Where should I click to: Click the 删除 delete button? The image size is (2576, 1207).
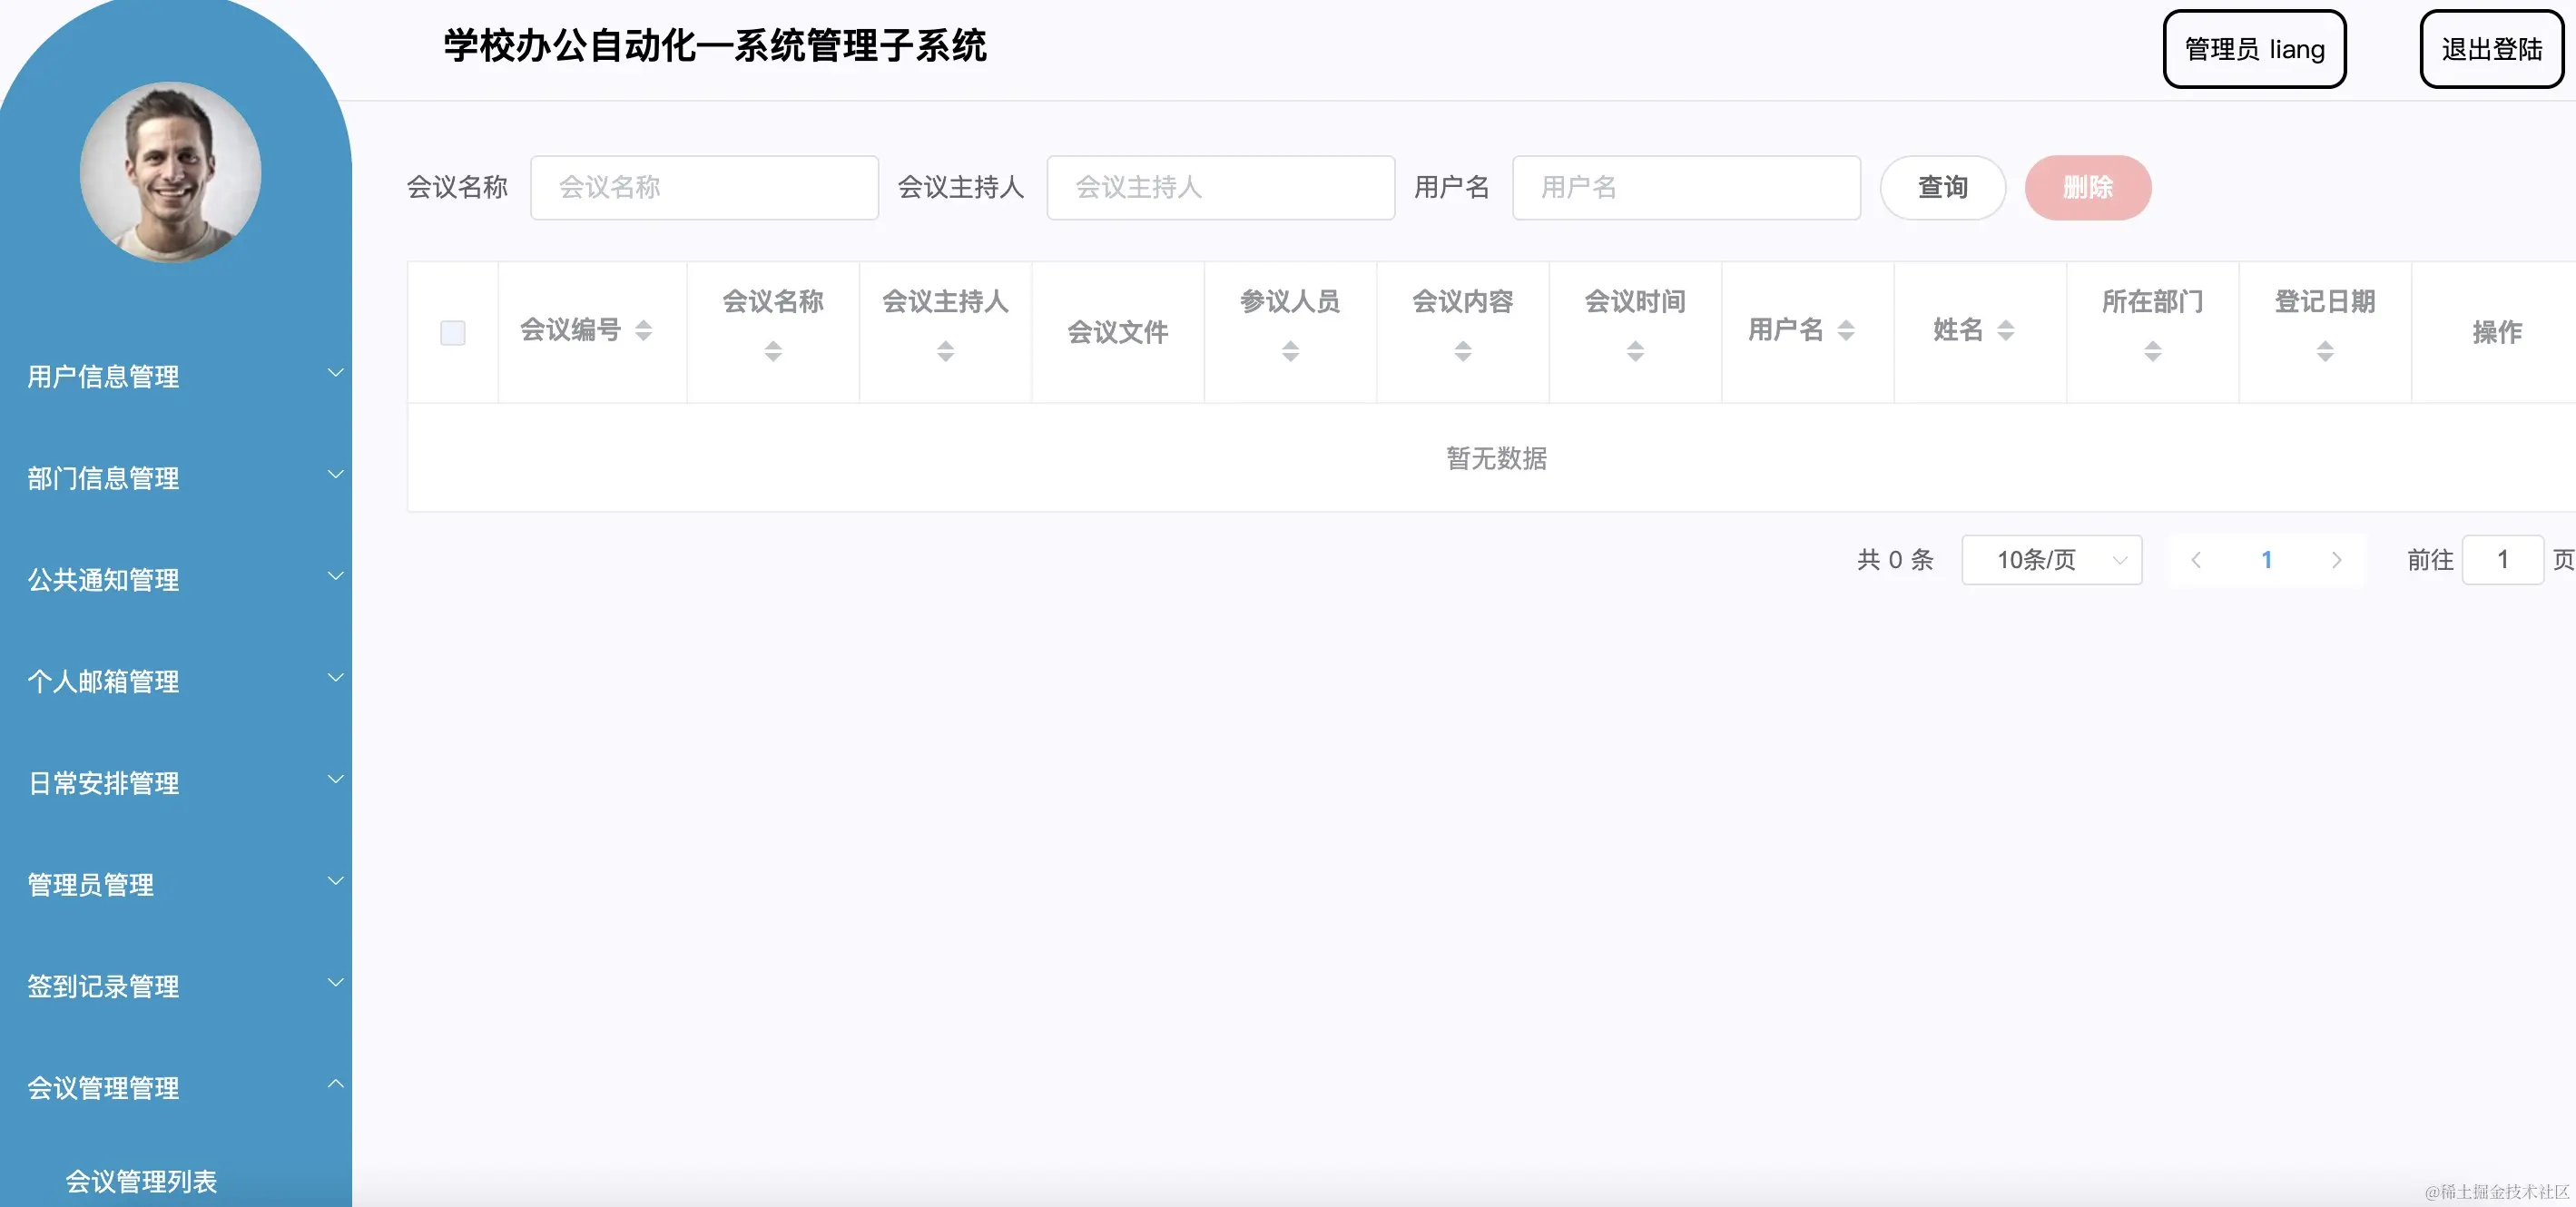pyautogui.click(x=2088, y=187)
